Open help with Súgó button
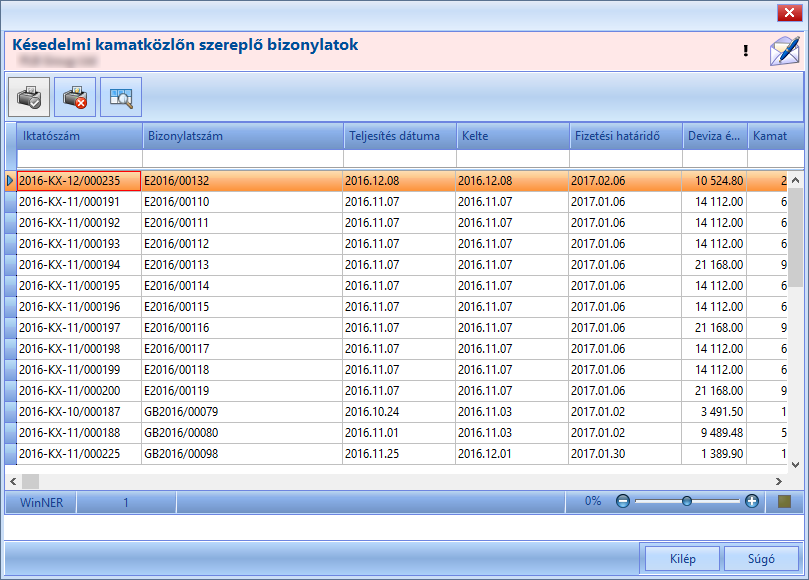Screen dimensions: 809x580 click(x=761, y=559)
